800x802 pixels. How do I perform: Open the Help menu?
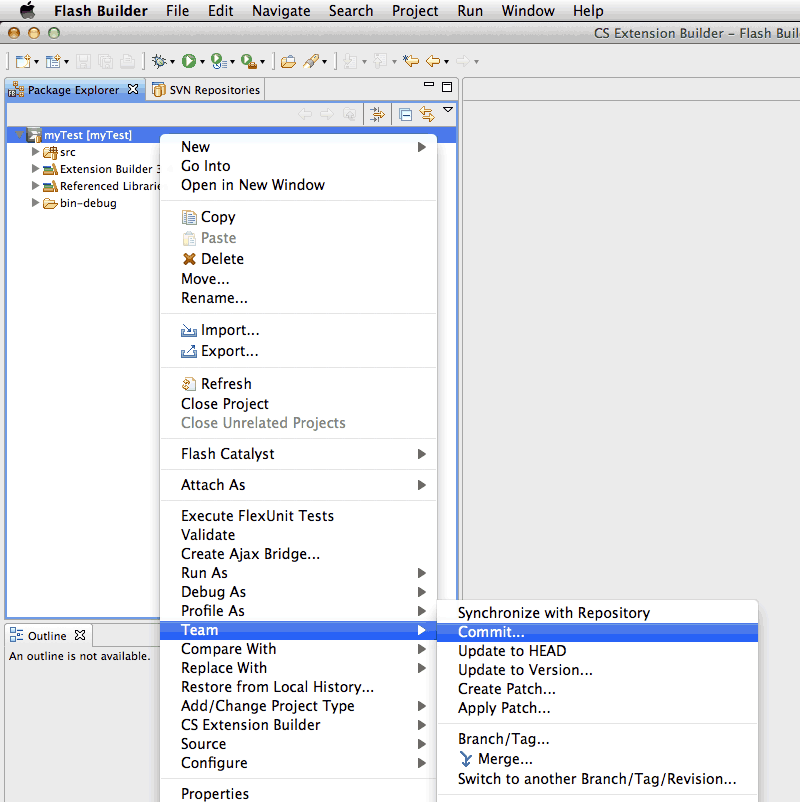coord(588,11)
